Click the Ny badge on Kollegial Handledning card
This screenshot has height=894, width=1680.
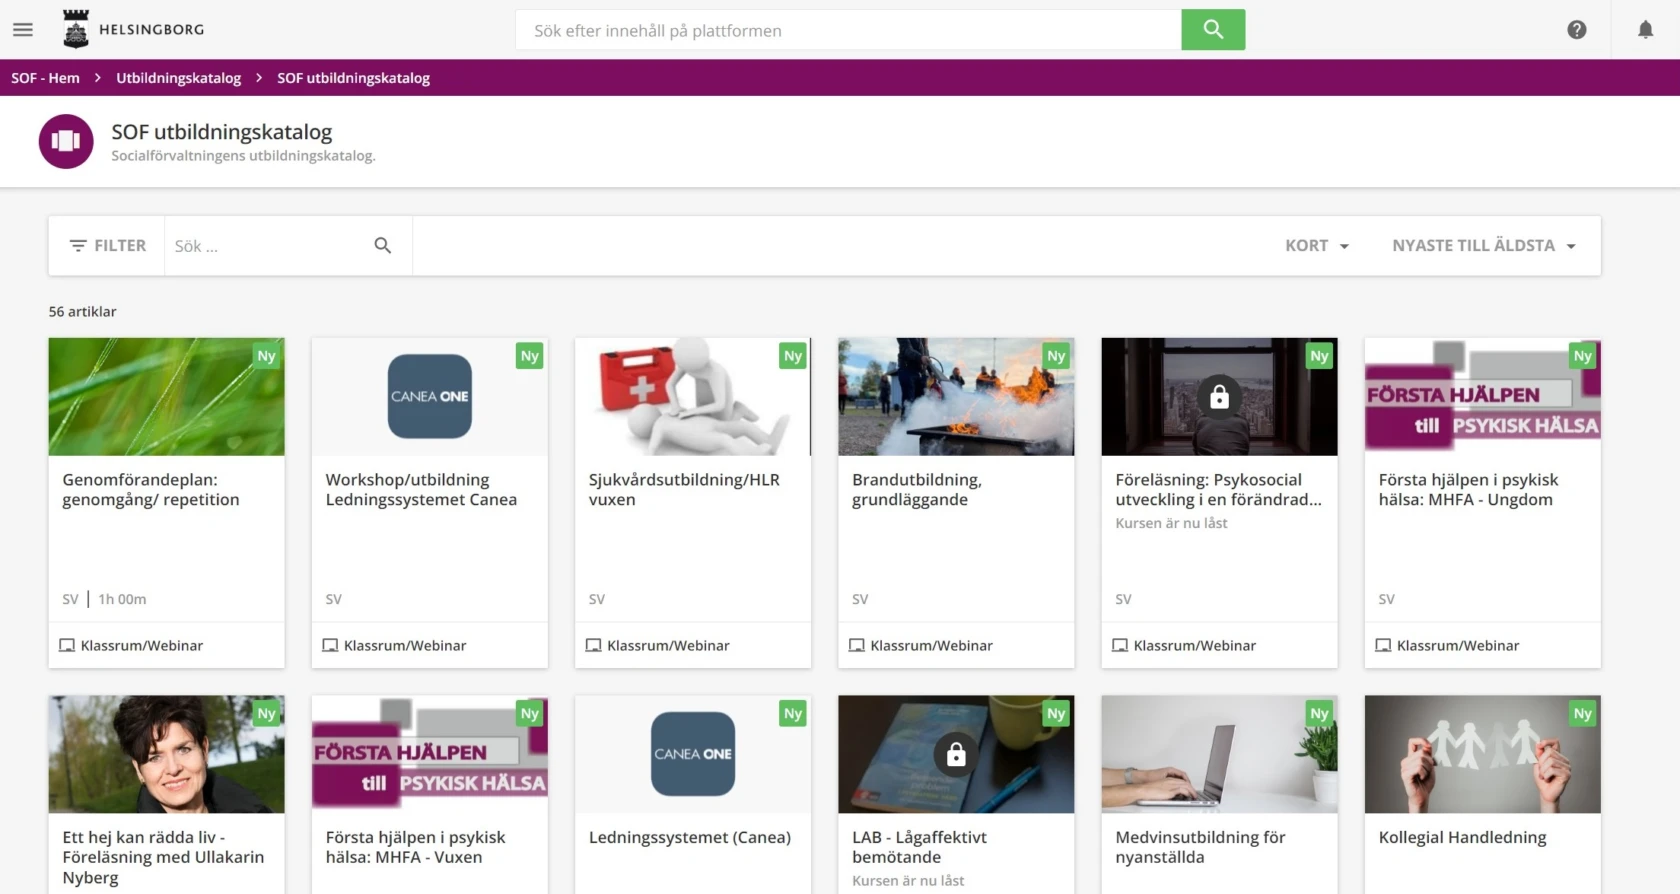tap(1582, 714)
